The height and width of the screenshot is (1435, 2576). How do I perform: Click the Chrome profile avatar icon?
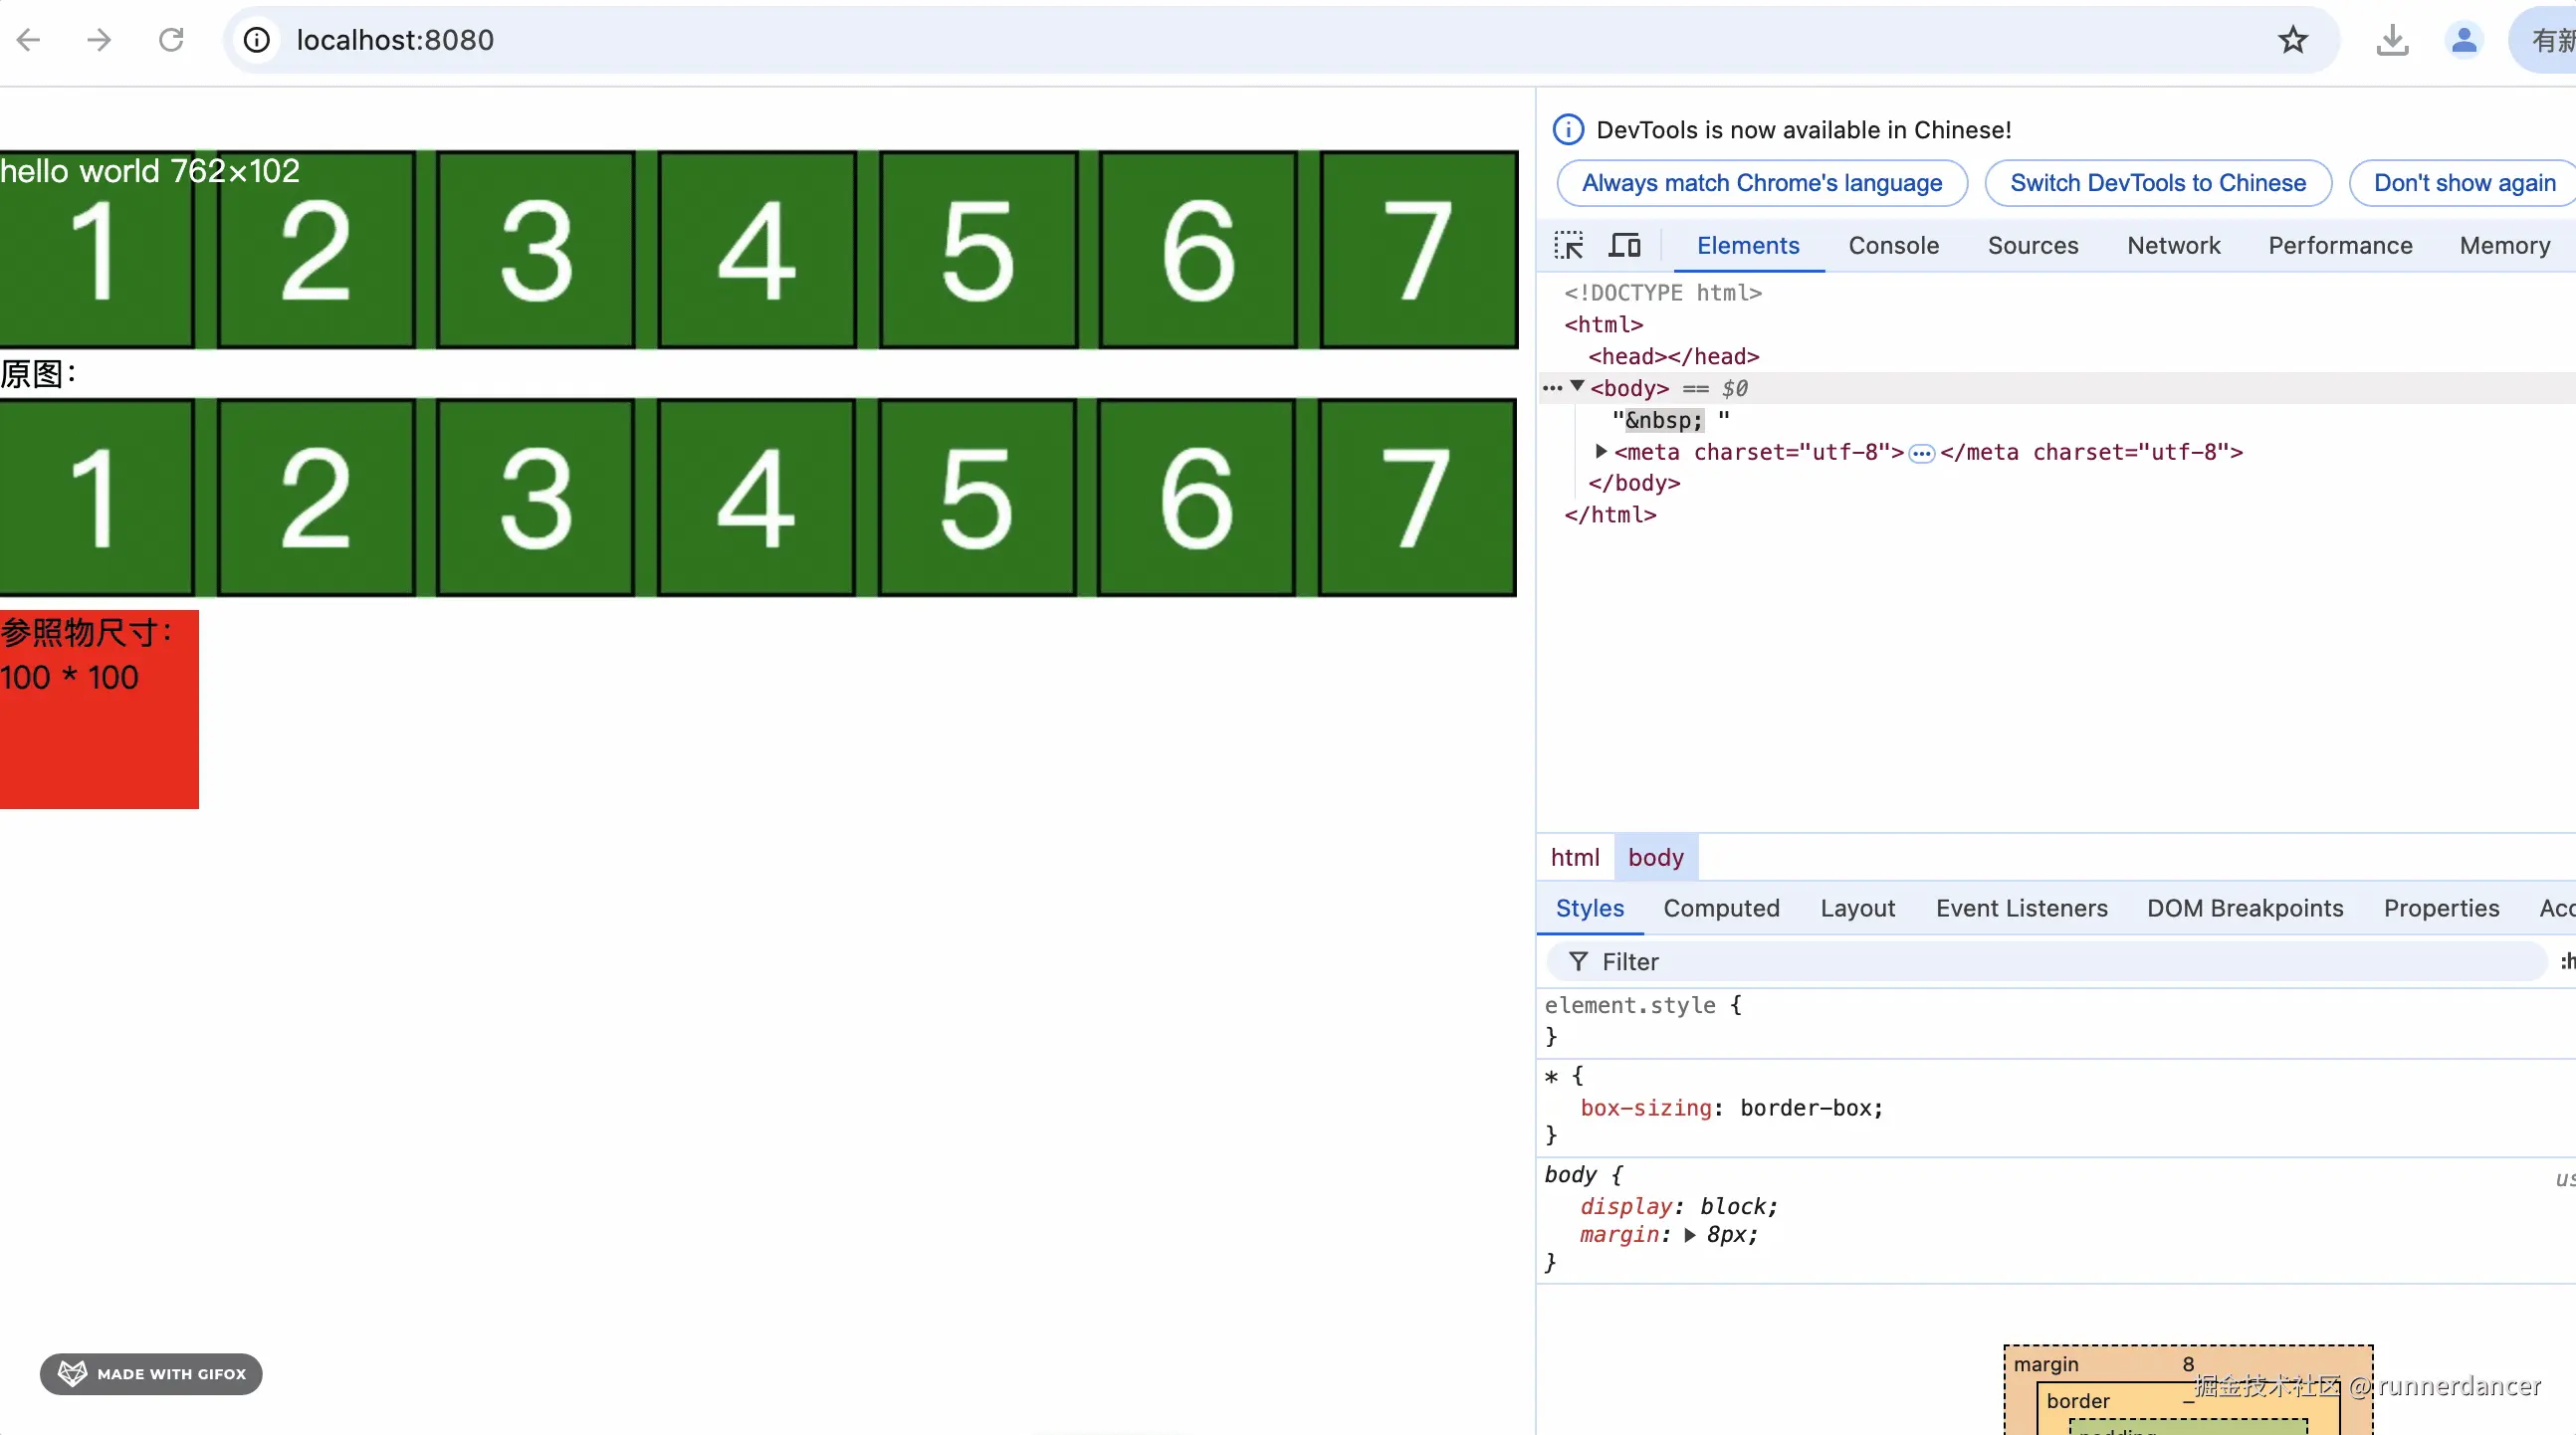(x=2463, y=40)
